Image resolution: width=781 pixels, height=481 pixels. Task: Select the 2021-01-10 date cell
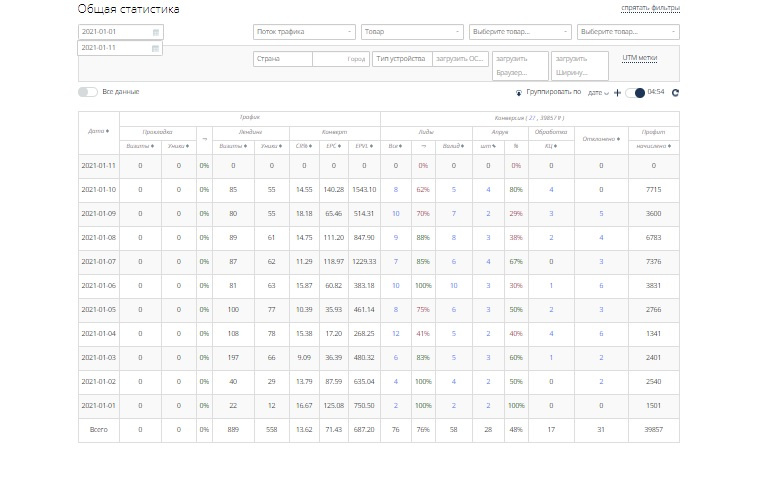[99, 190]
